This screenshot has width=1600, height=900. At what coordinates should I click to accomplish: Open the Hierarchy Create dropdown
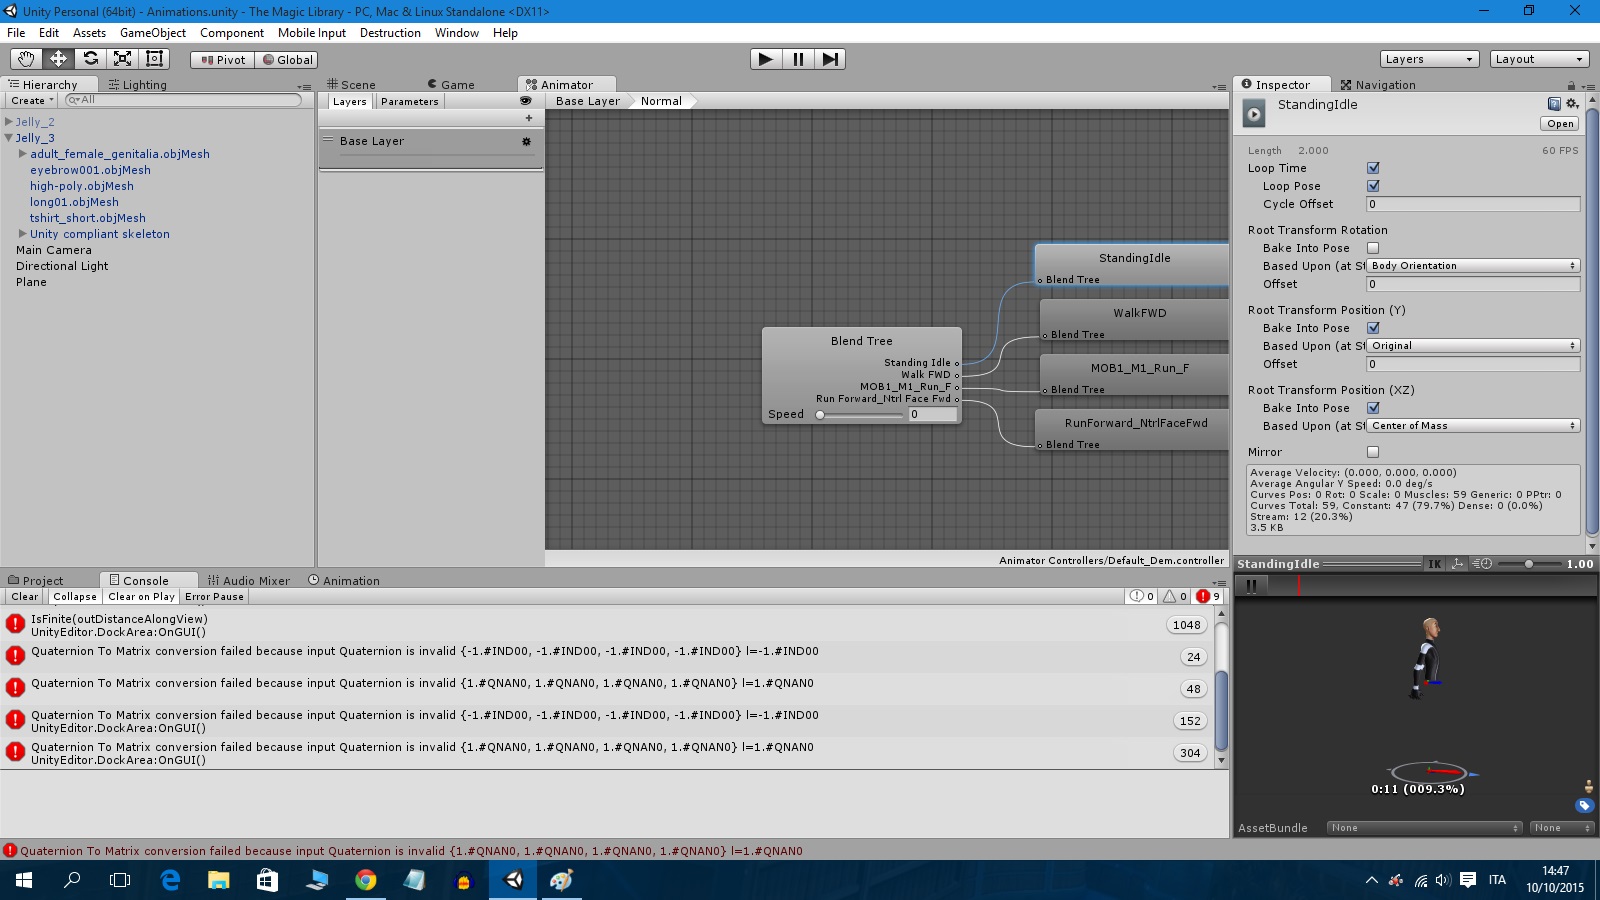pyautogui.click(x=32, y=101)
